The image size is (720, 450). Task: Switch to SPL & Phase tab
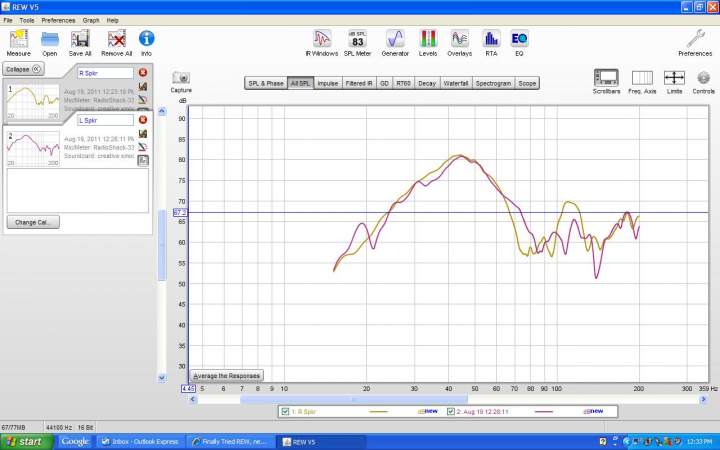pyautogui.click(x=266, y=84)
